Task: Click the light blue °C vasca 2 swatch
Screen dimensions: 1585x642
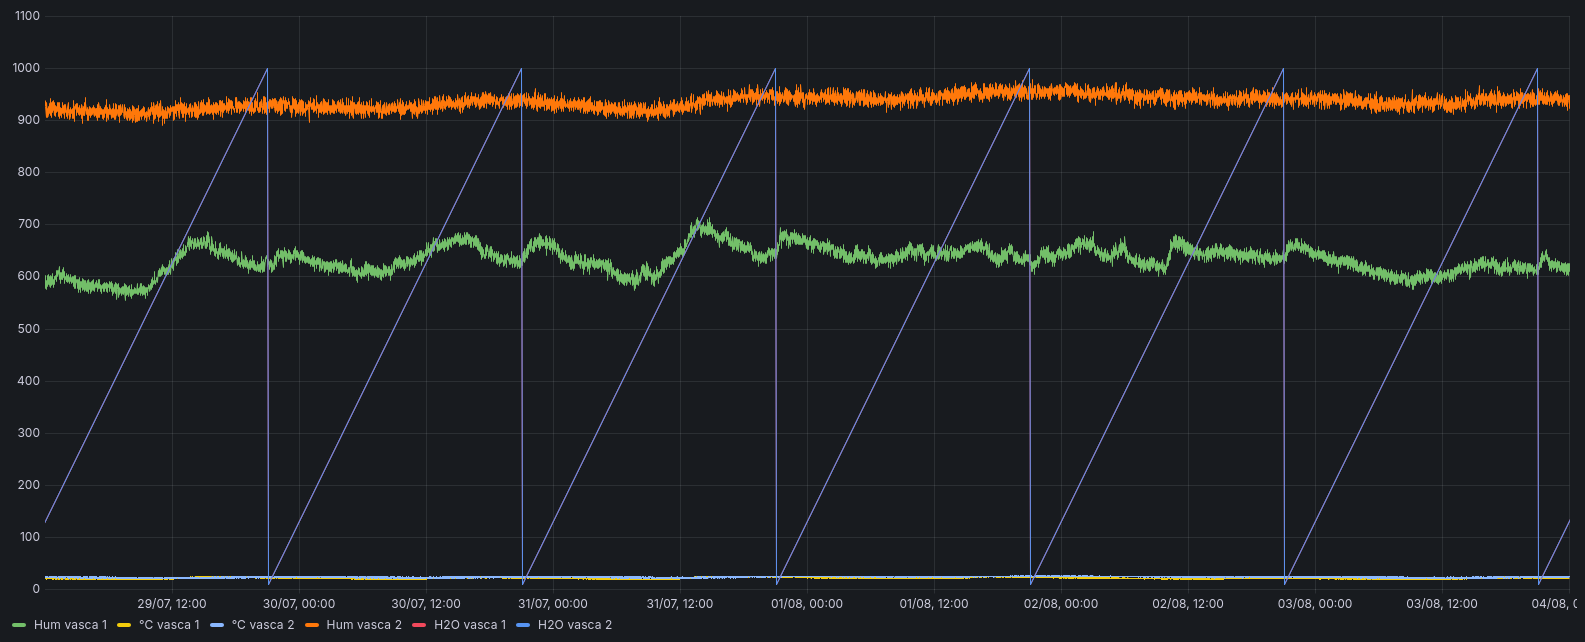Action: click(x=218, y=625)
